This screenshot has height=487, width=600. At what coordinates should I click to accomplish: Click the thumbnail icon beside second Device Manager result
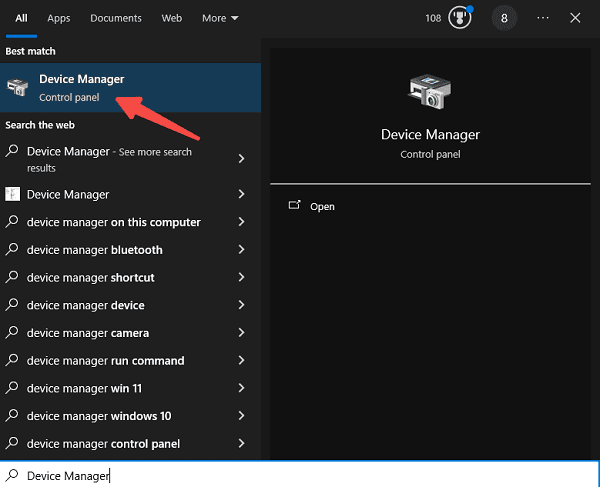click(x=12, y=194)
